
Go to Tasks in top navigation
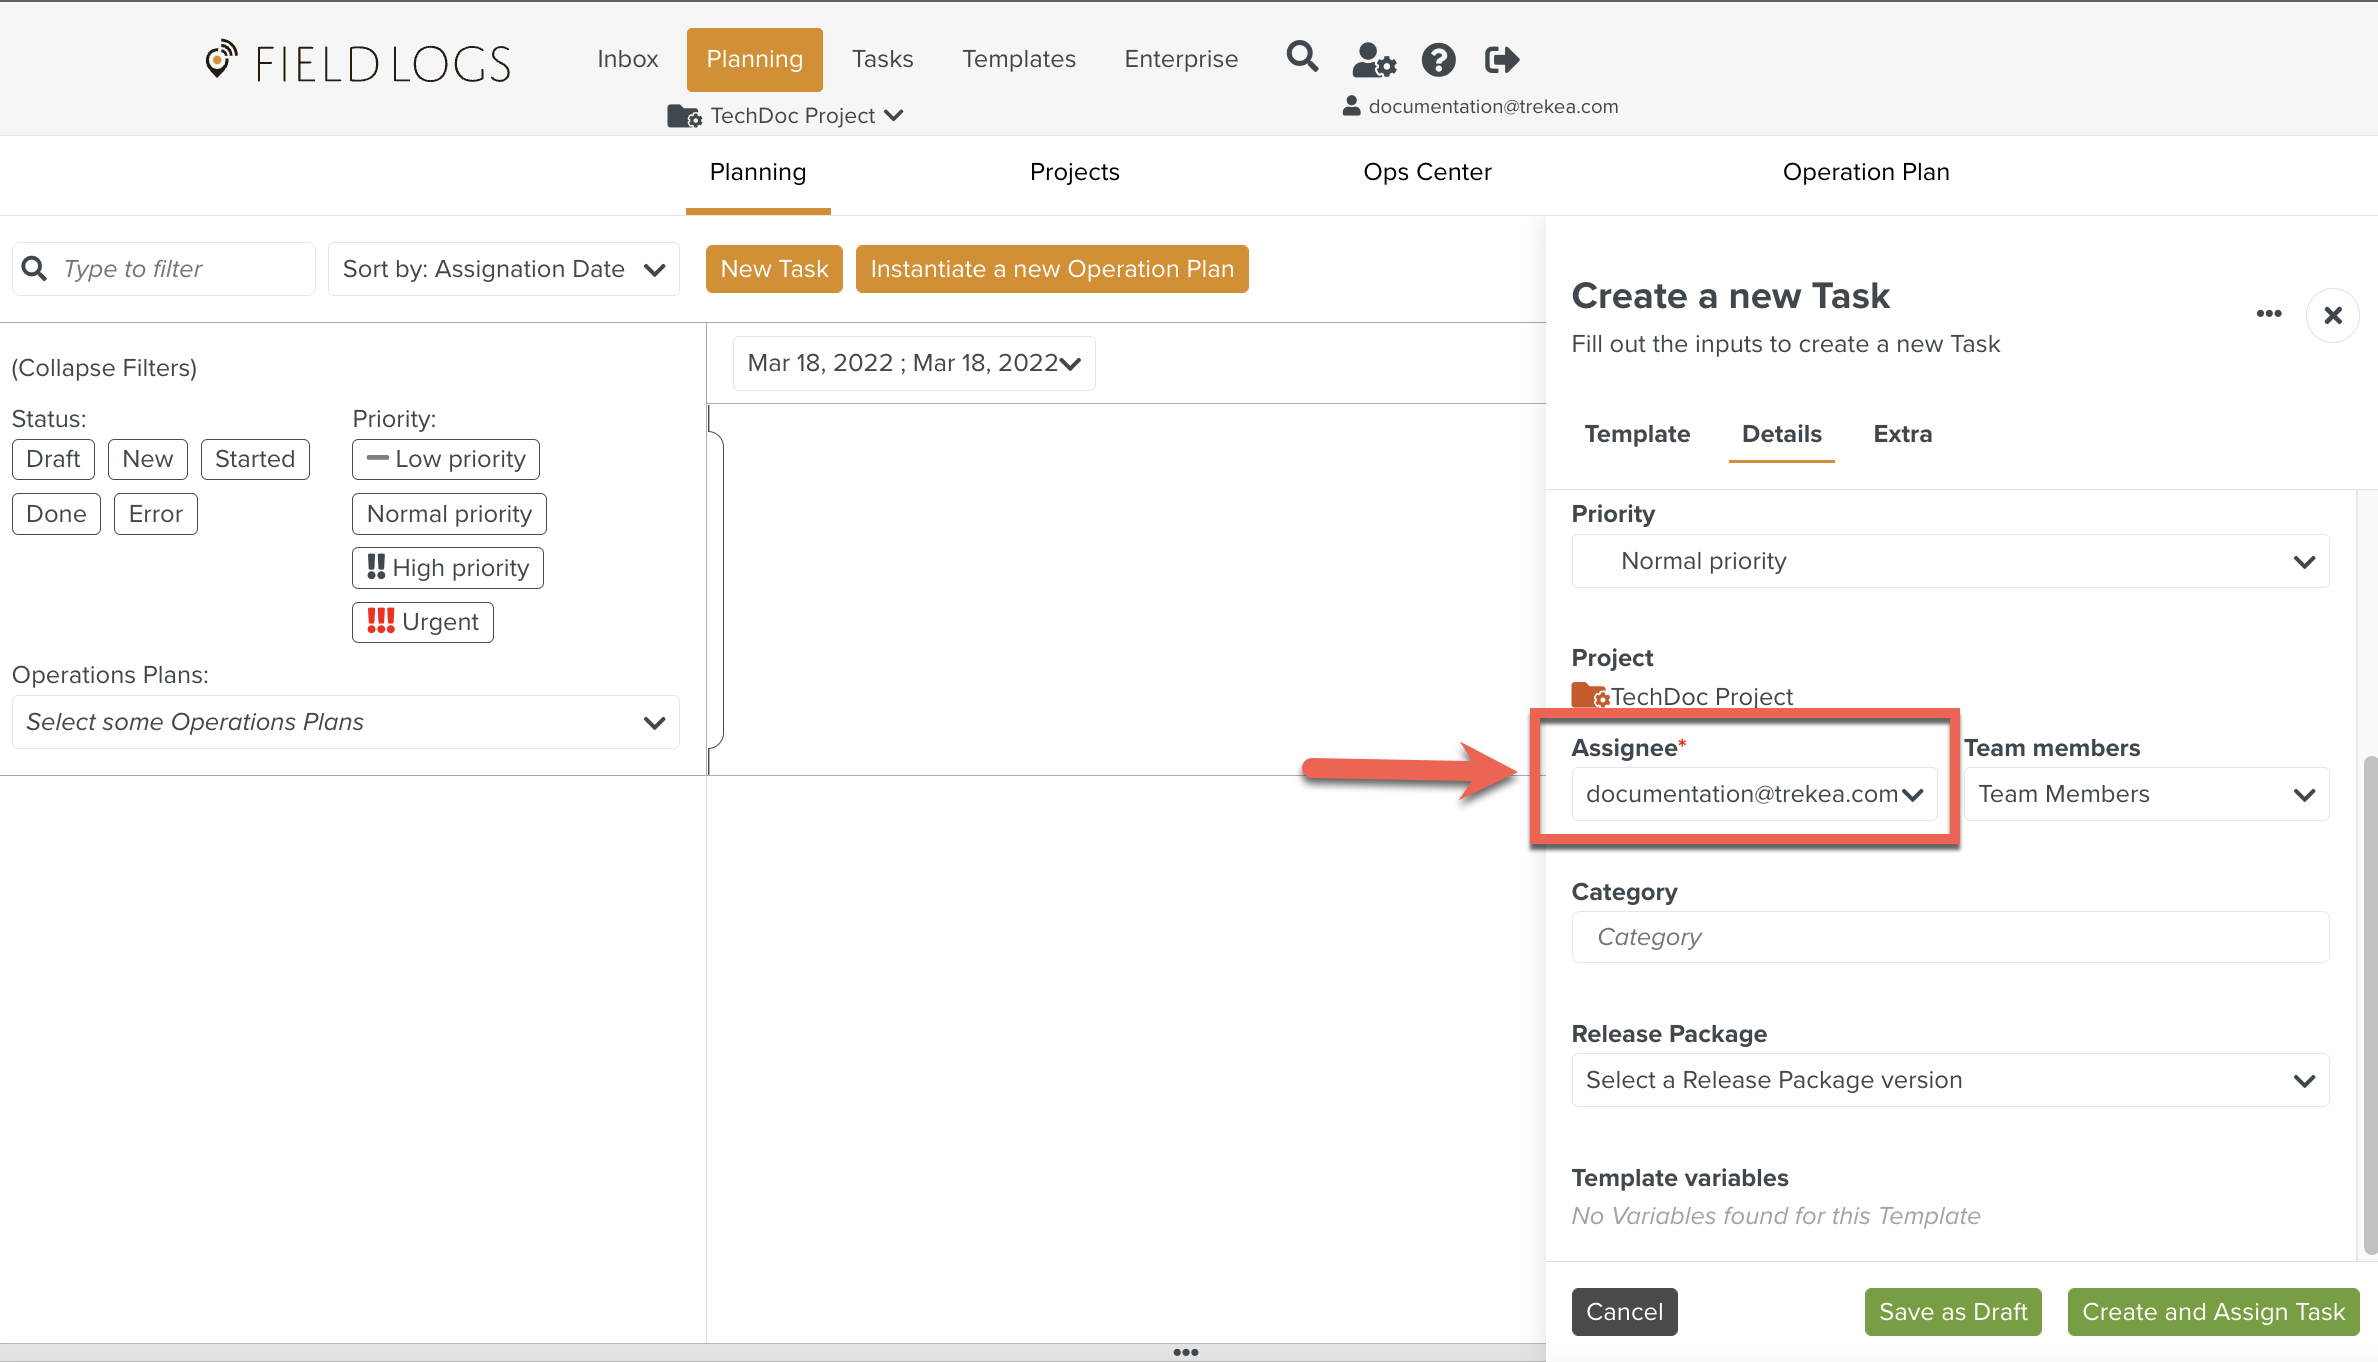(882, 59)
